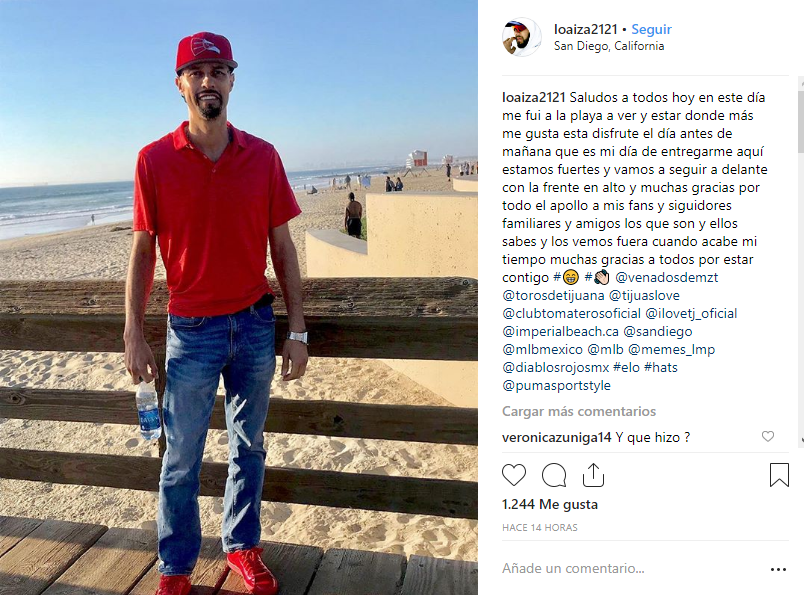804x595 pixels.
Task: Like veronicazuniga14's comment heart
Action: (x=768, y=437)
